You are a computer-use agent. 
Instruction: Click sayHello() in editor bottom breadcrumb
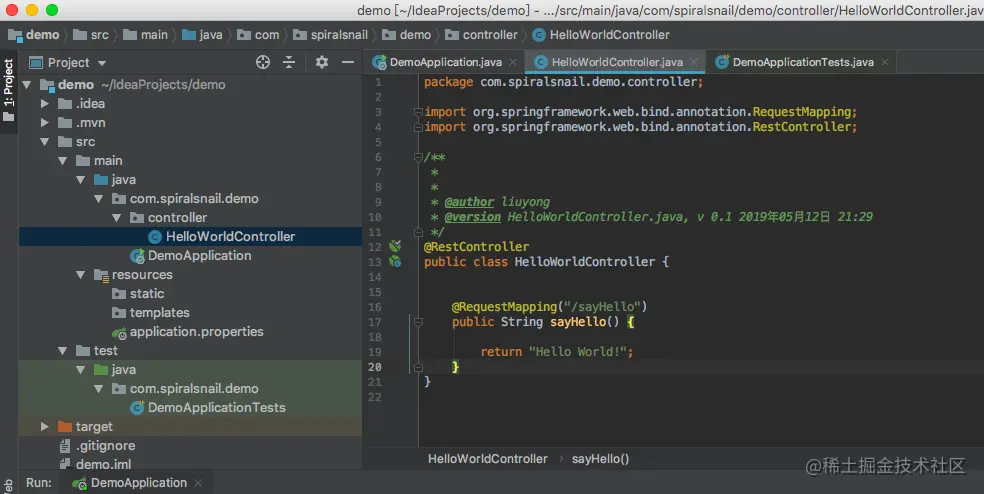600,459
